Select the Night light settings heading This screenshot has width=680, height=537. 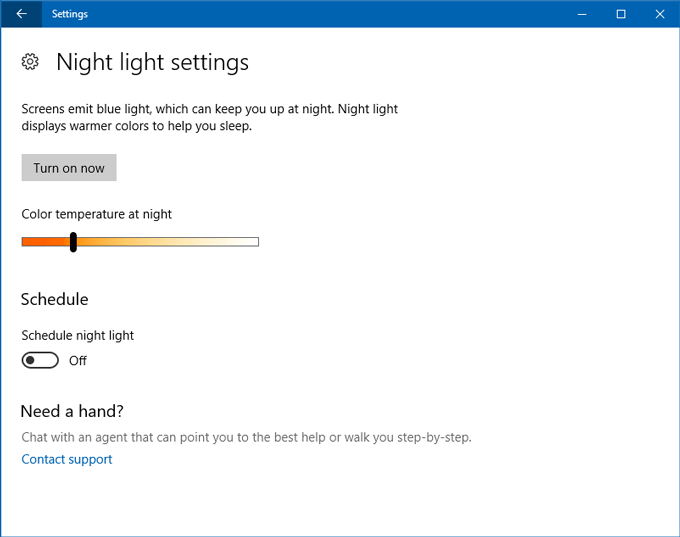[153, 62]
